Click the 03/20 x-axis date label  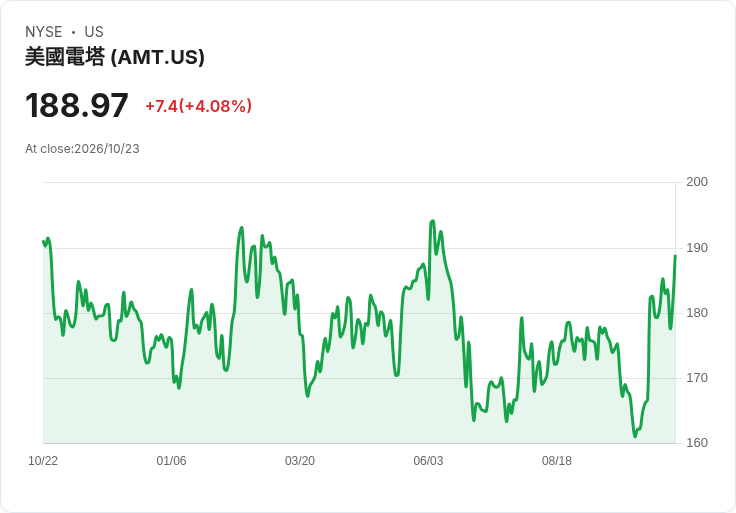pyautogui.click(x=300, y=461)
